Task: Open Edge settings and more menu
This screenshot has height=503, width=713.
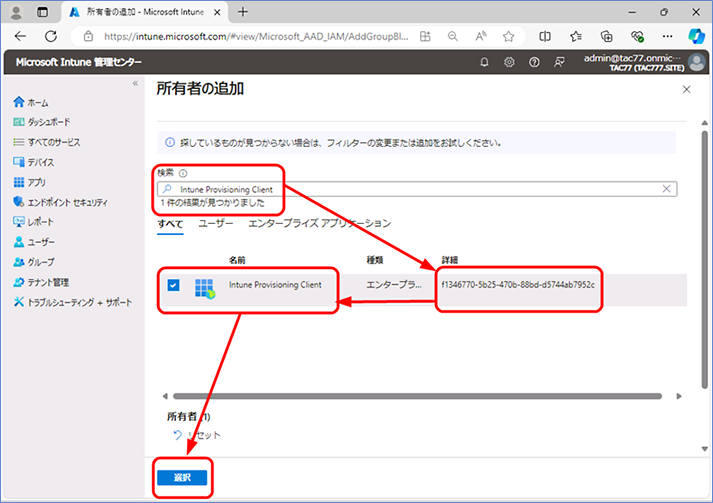Action: tap(667, 36)
